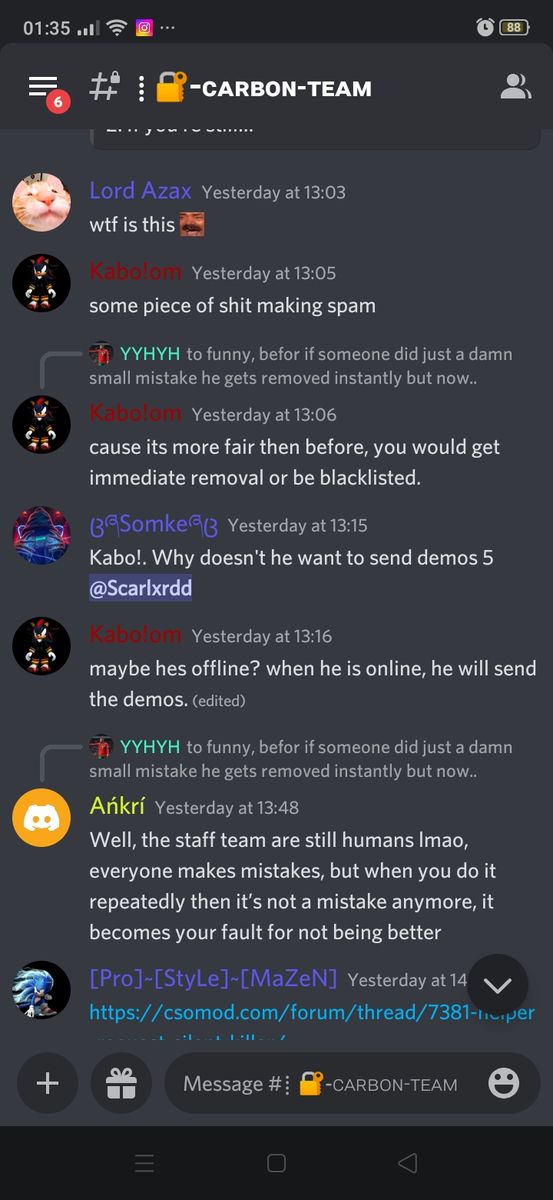Open Lord Azax's cat avatar
553x1200 pixels.
click(41, 201)
